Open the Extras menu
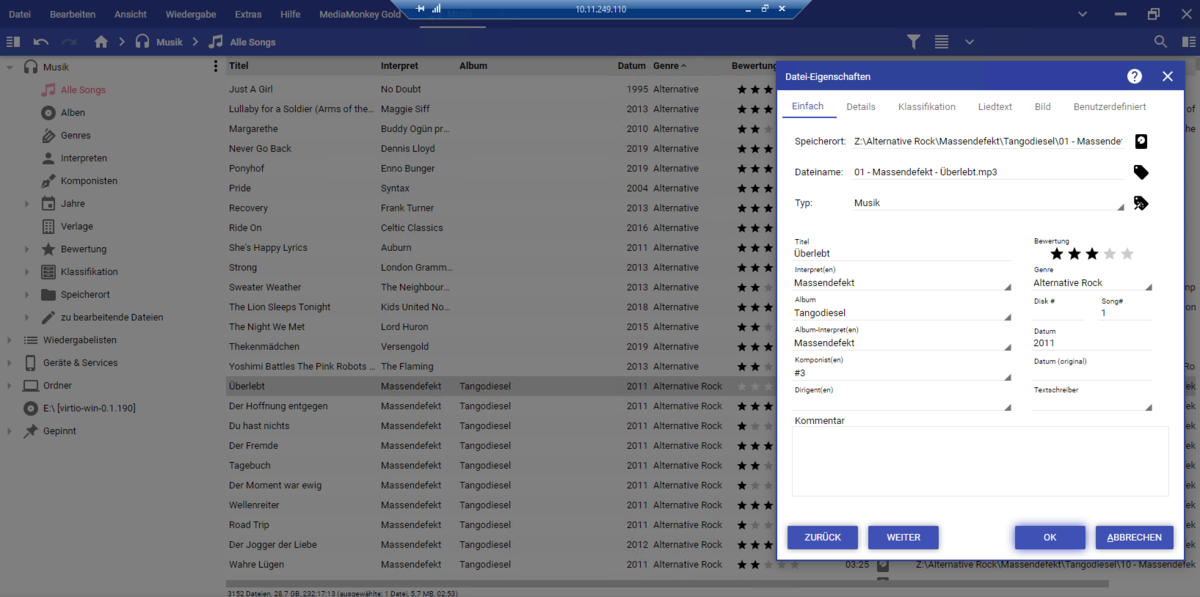Screen dimensions: 1200x597 click(247, 14)
